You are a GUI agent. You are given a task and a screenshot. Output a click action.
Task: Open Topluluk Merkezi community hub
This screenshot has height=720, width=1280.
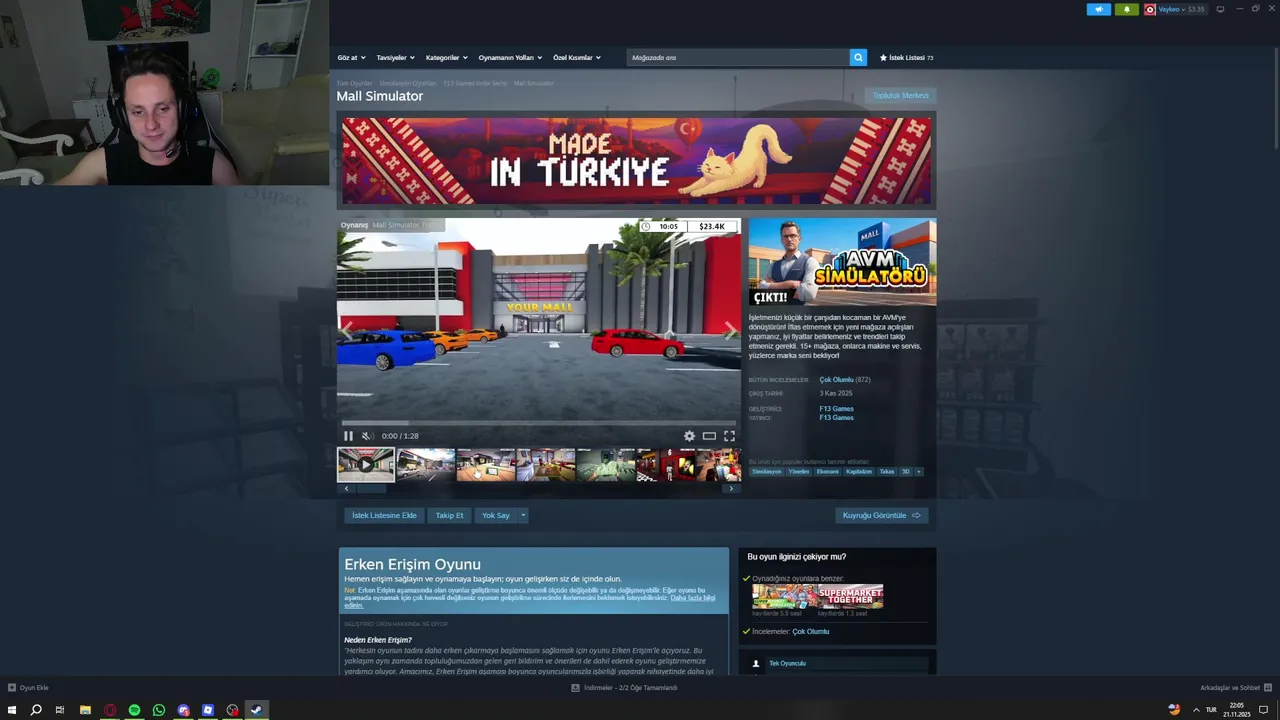[900, 96]
